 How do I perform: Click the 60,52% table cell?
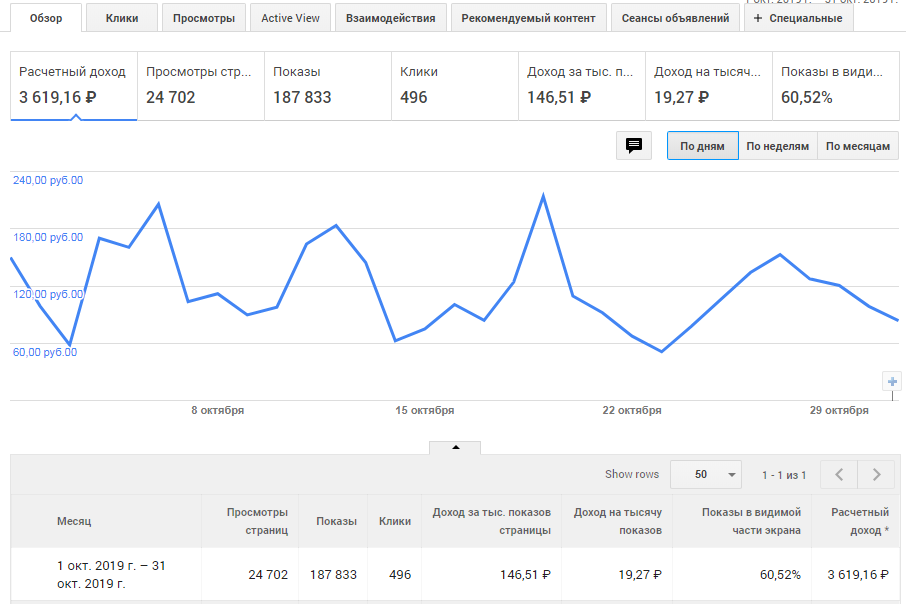click(x=780, y=575)
